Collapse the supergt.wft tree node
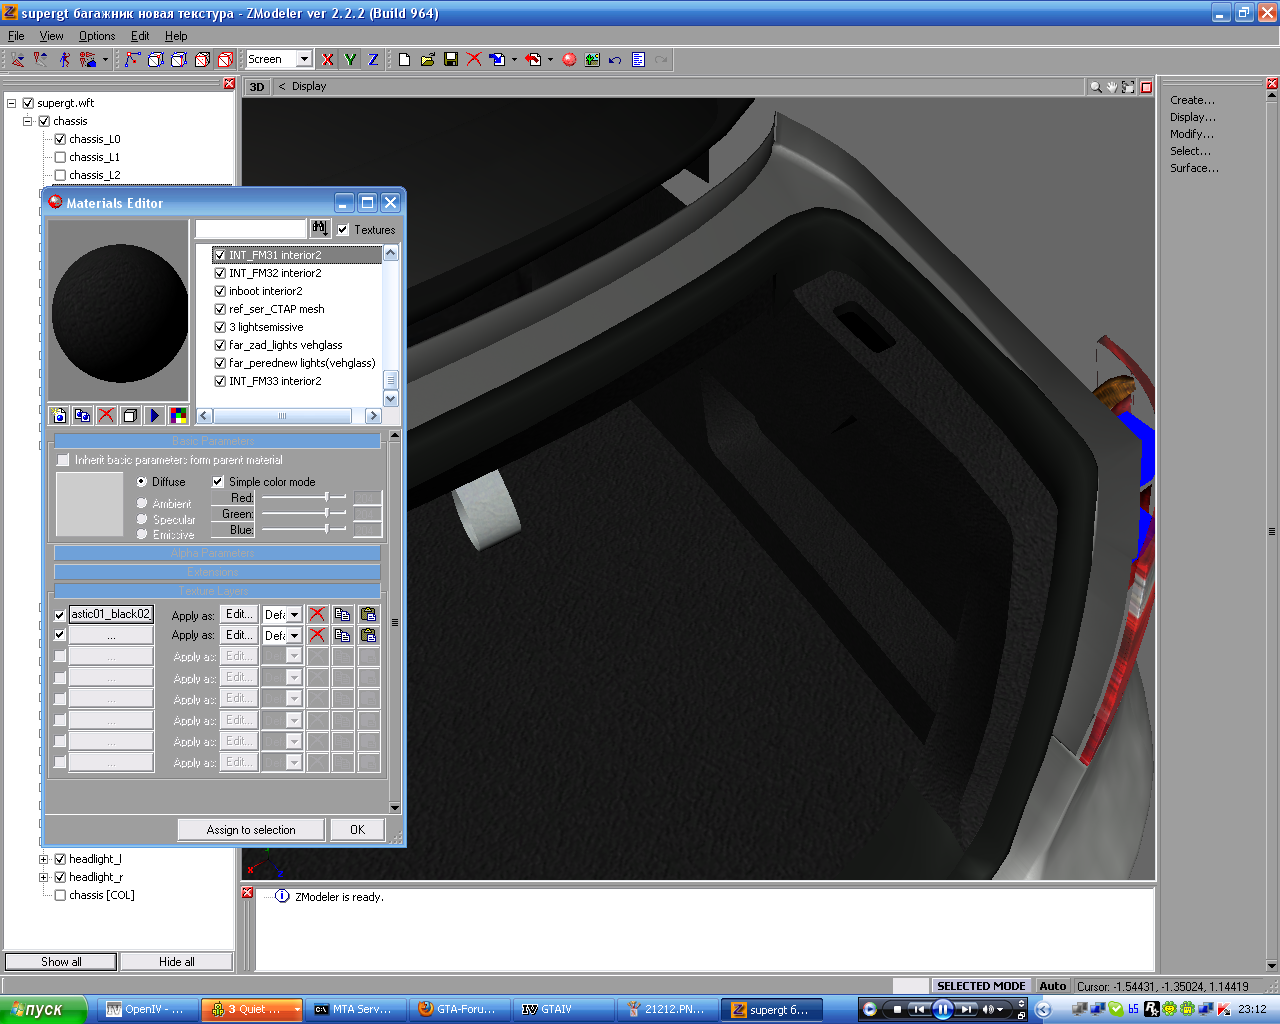The image size is (1280, 1024). coord(12,103)
